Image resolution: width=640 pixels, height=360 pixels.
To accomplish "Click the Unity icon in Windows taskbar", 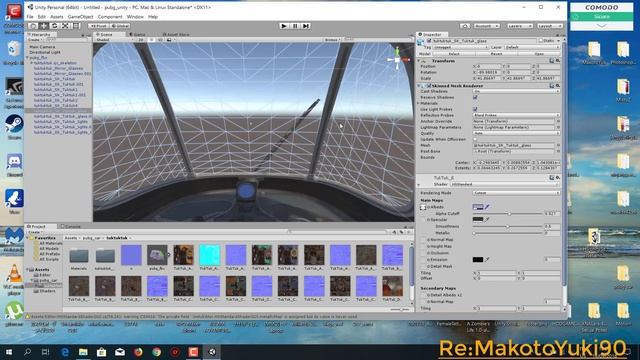I will [x=212, y=351].
